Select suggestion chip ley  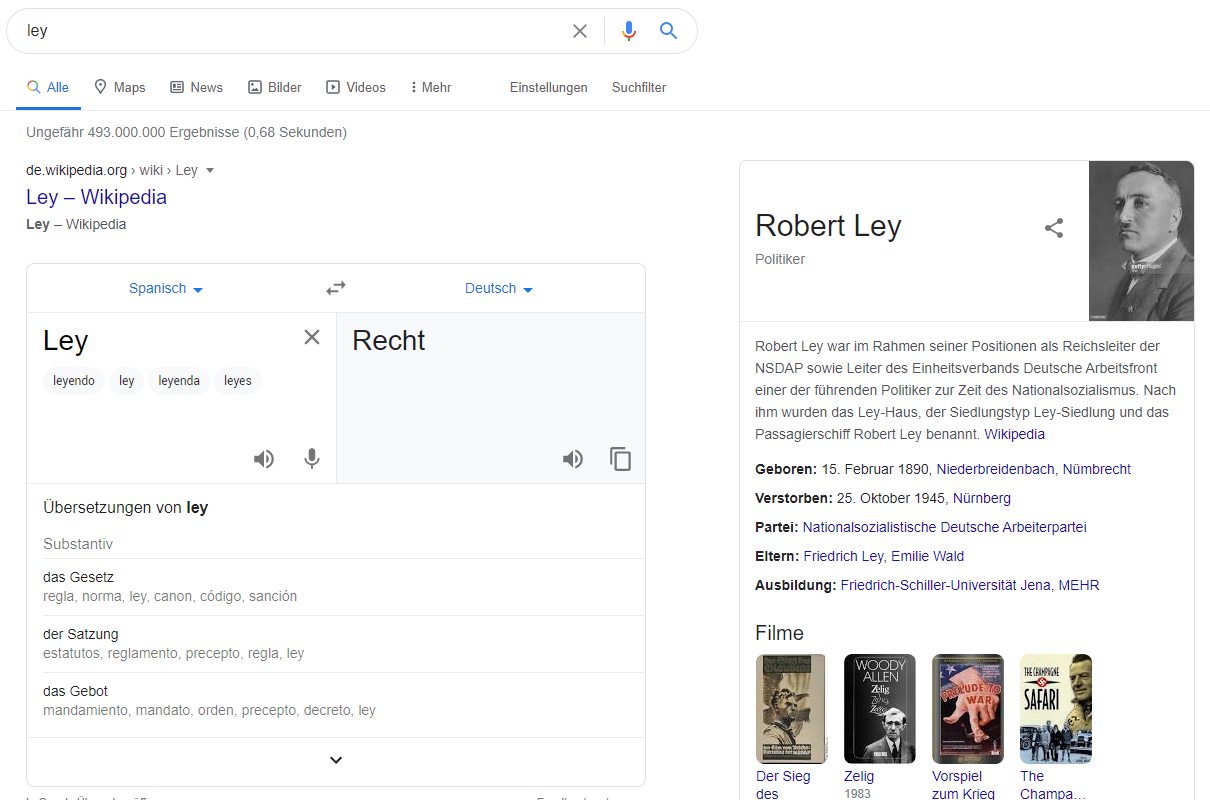[x=127, y=381]
